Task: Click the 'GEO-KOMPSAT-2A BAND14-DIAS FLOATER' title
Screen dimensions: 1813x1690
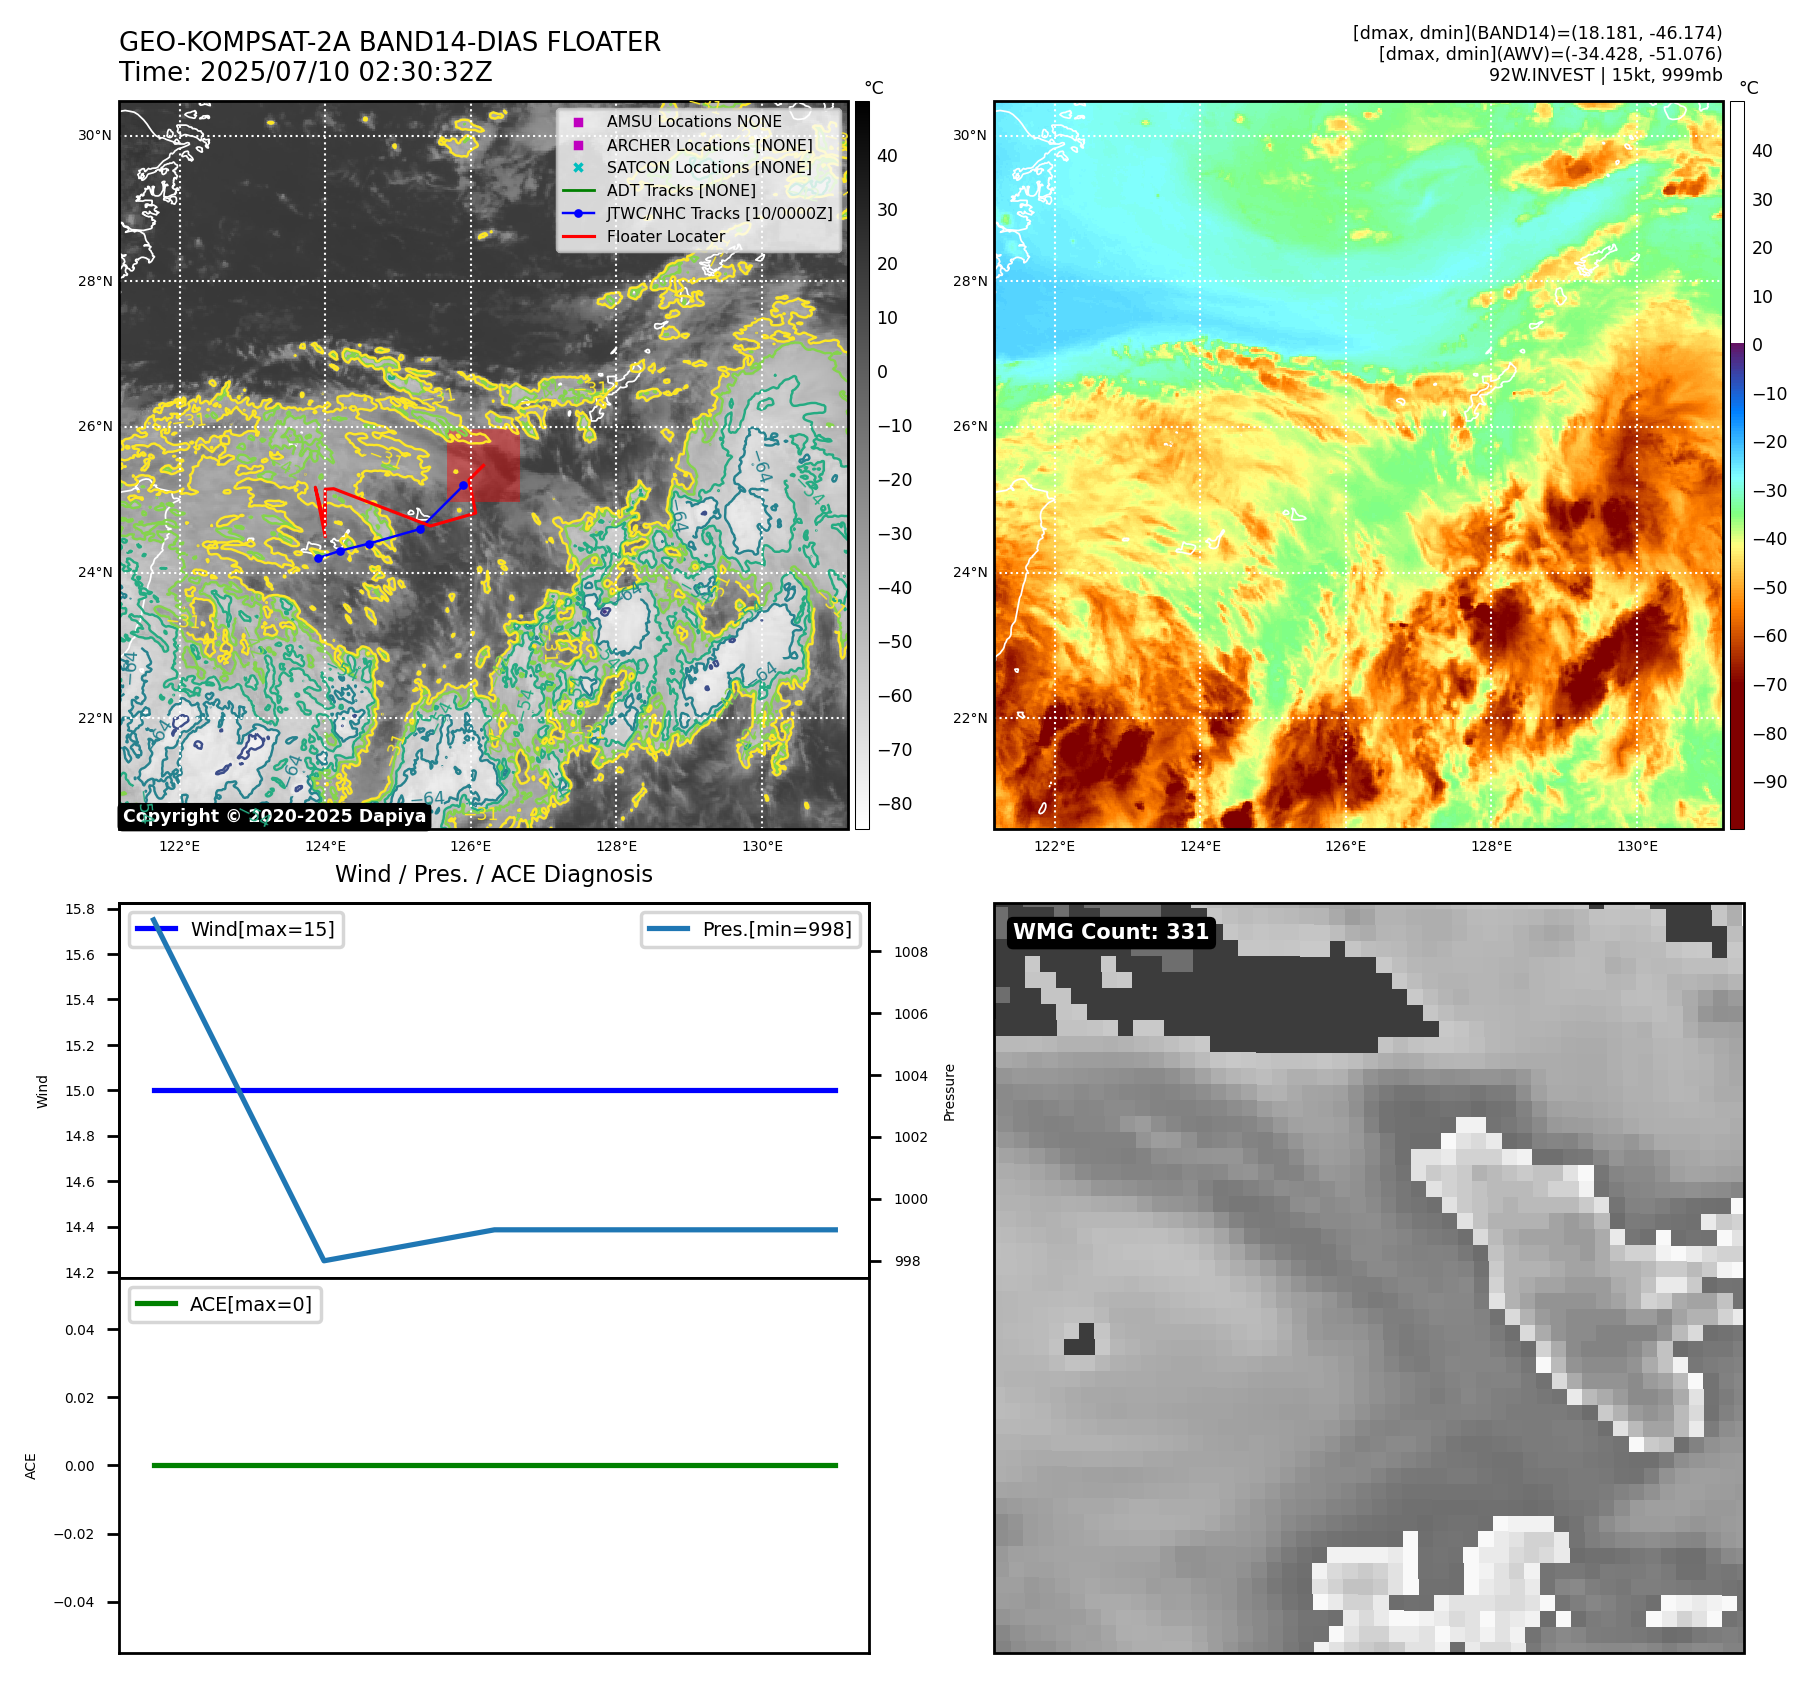Action: 390,42
